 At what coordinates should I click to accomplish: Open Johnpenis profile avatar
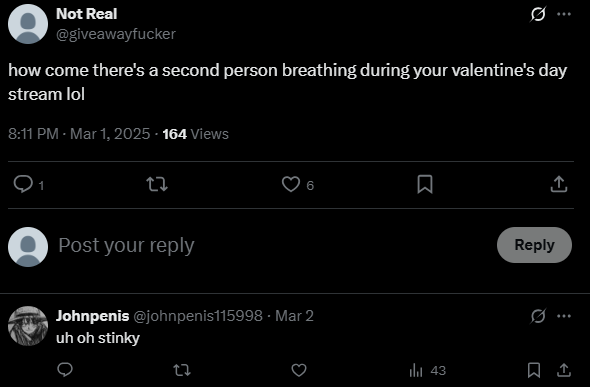[28, 326]
